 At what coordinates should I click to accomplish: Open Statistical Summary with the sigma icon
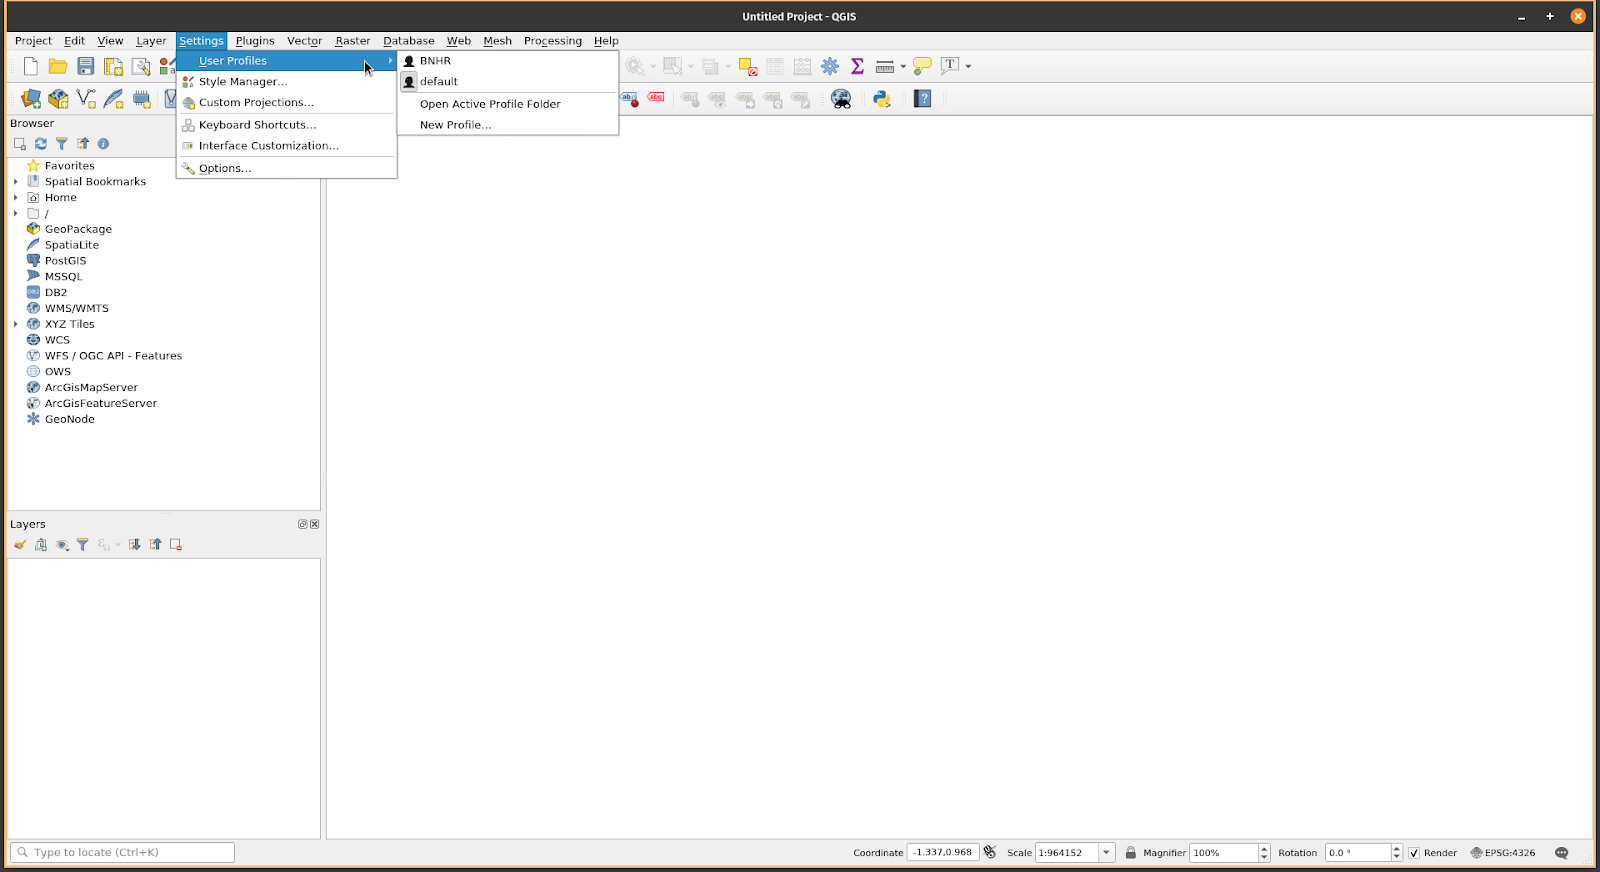(857, 66)
